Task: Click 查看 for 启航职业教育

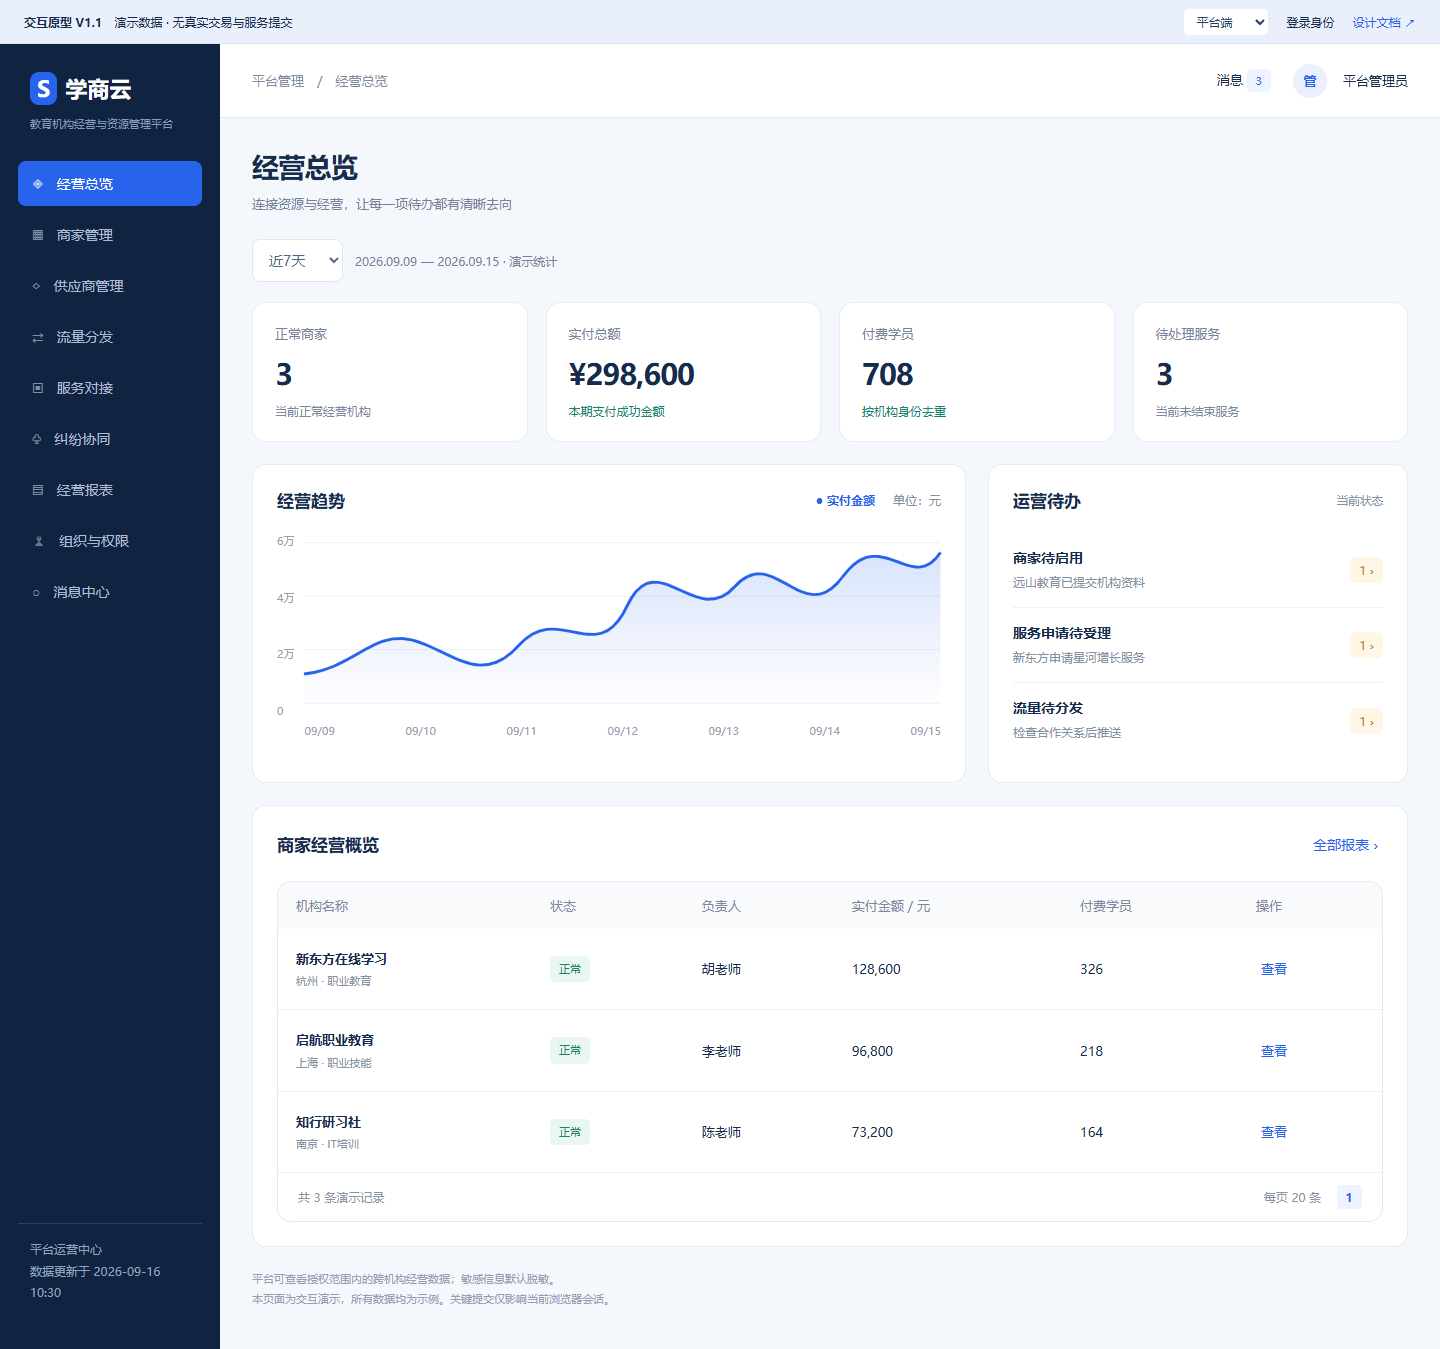Action: coord(1274,1051)
